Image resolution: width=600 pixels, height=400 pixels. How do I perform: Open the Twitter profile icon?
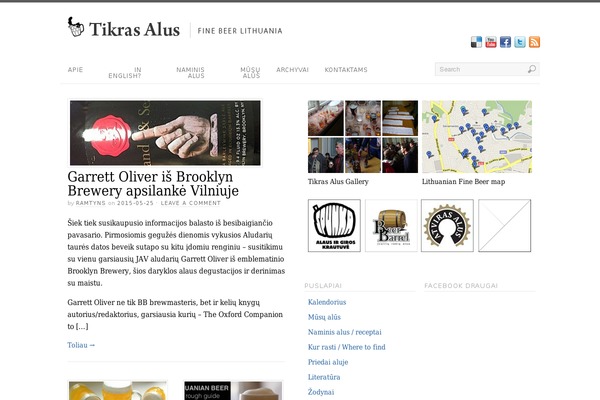point(520,42)
